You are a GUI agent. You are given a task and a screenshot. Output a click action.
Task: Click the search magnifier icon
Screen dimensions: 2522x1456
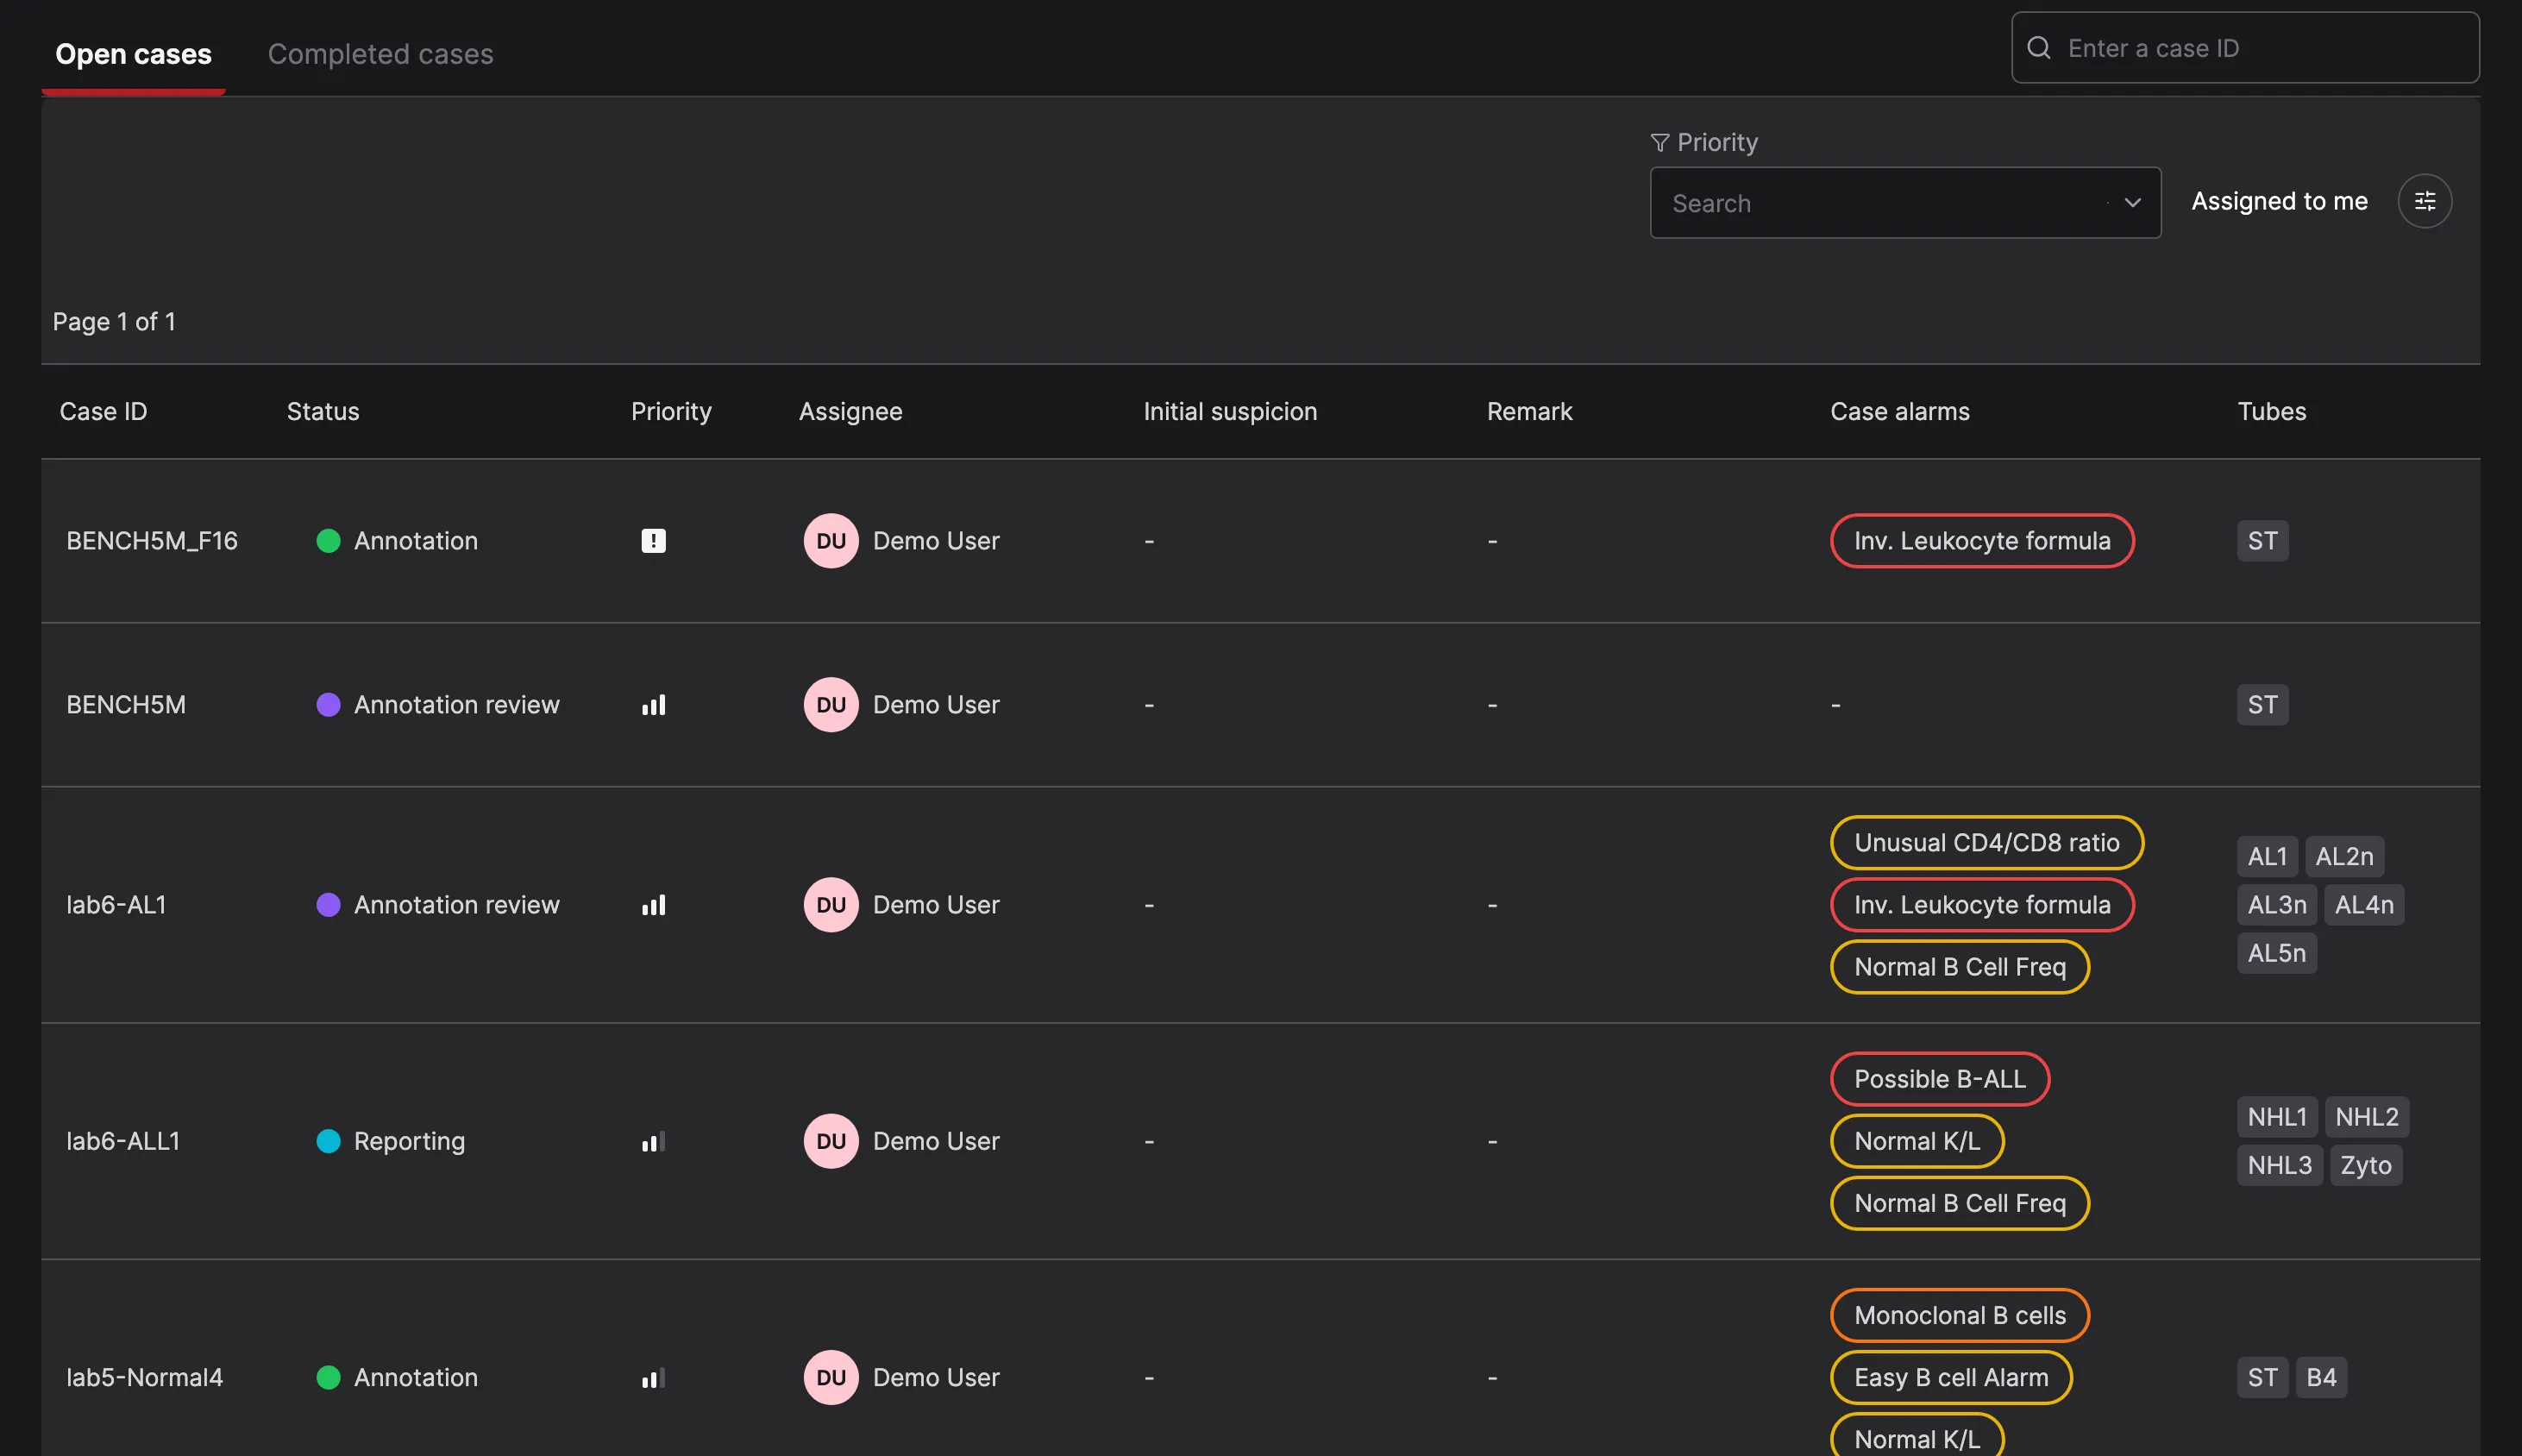[x=2039, y=48]
